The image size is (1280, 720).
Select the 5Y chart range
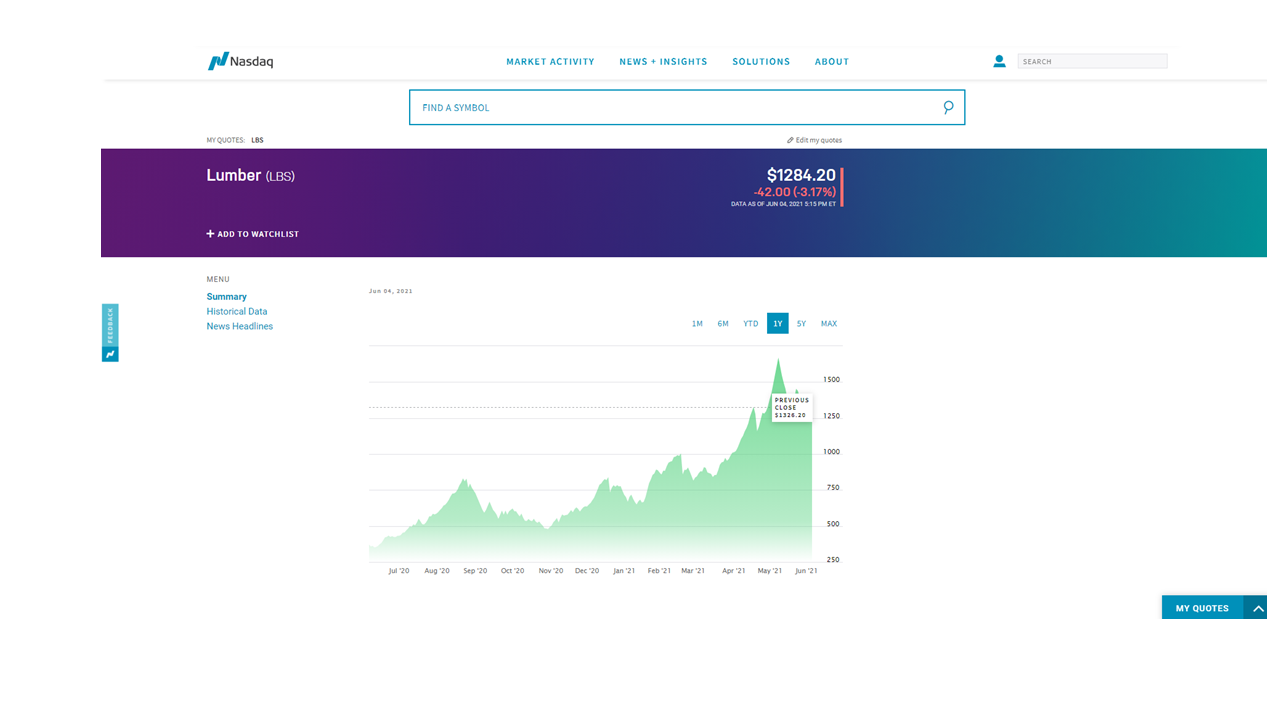click(x=801, y=323)
